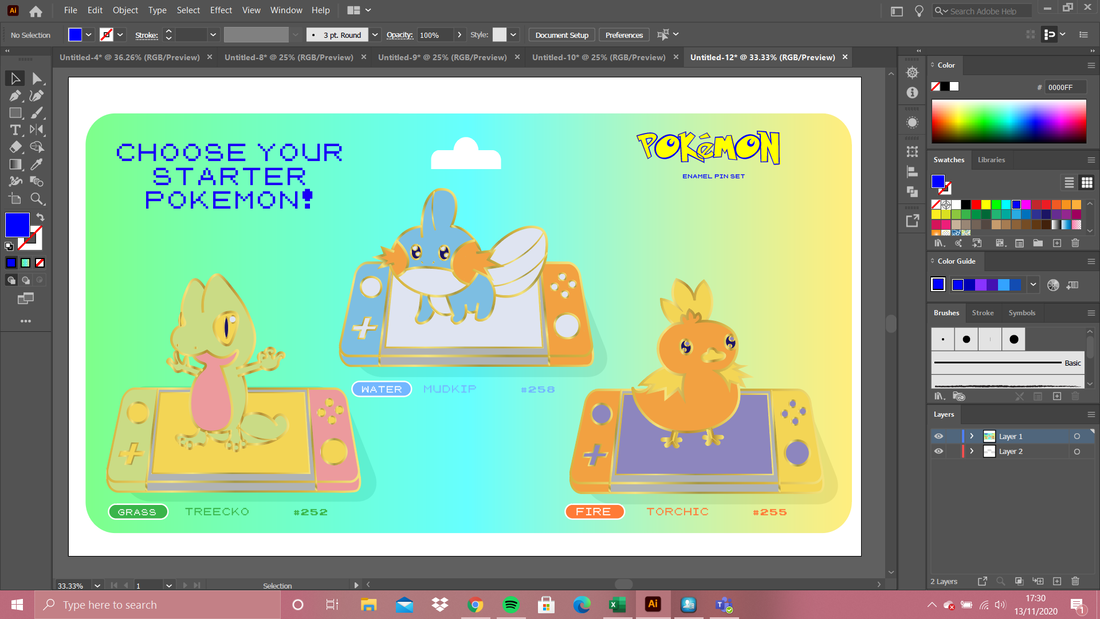Switch Swatches panel to list view
Viewport: 1100px width, 619px height.
tap(1069, 182)
